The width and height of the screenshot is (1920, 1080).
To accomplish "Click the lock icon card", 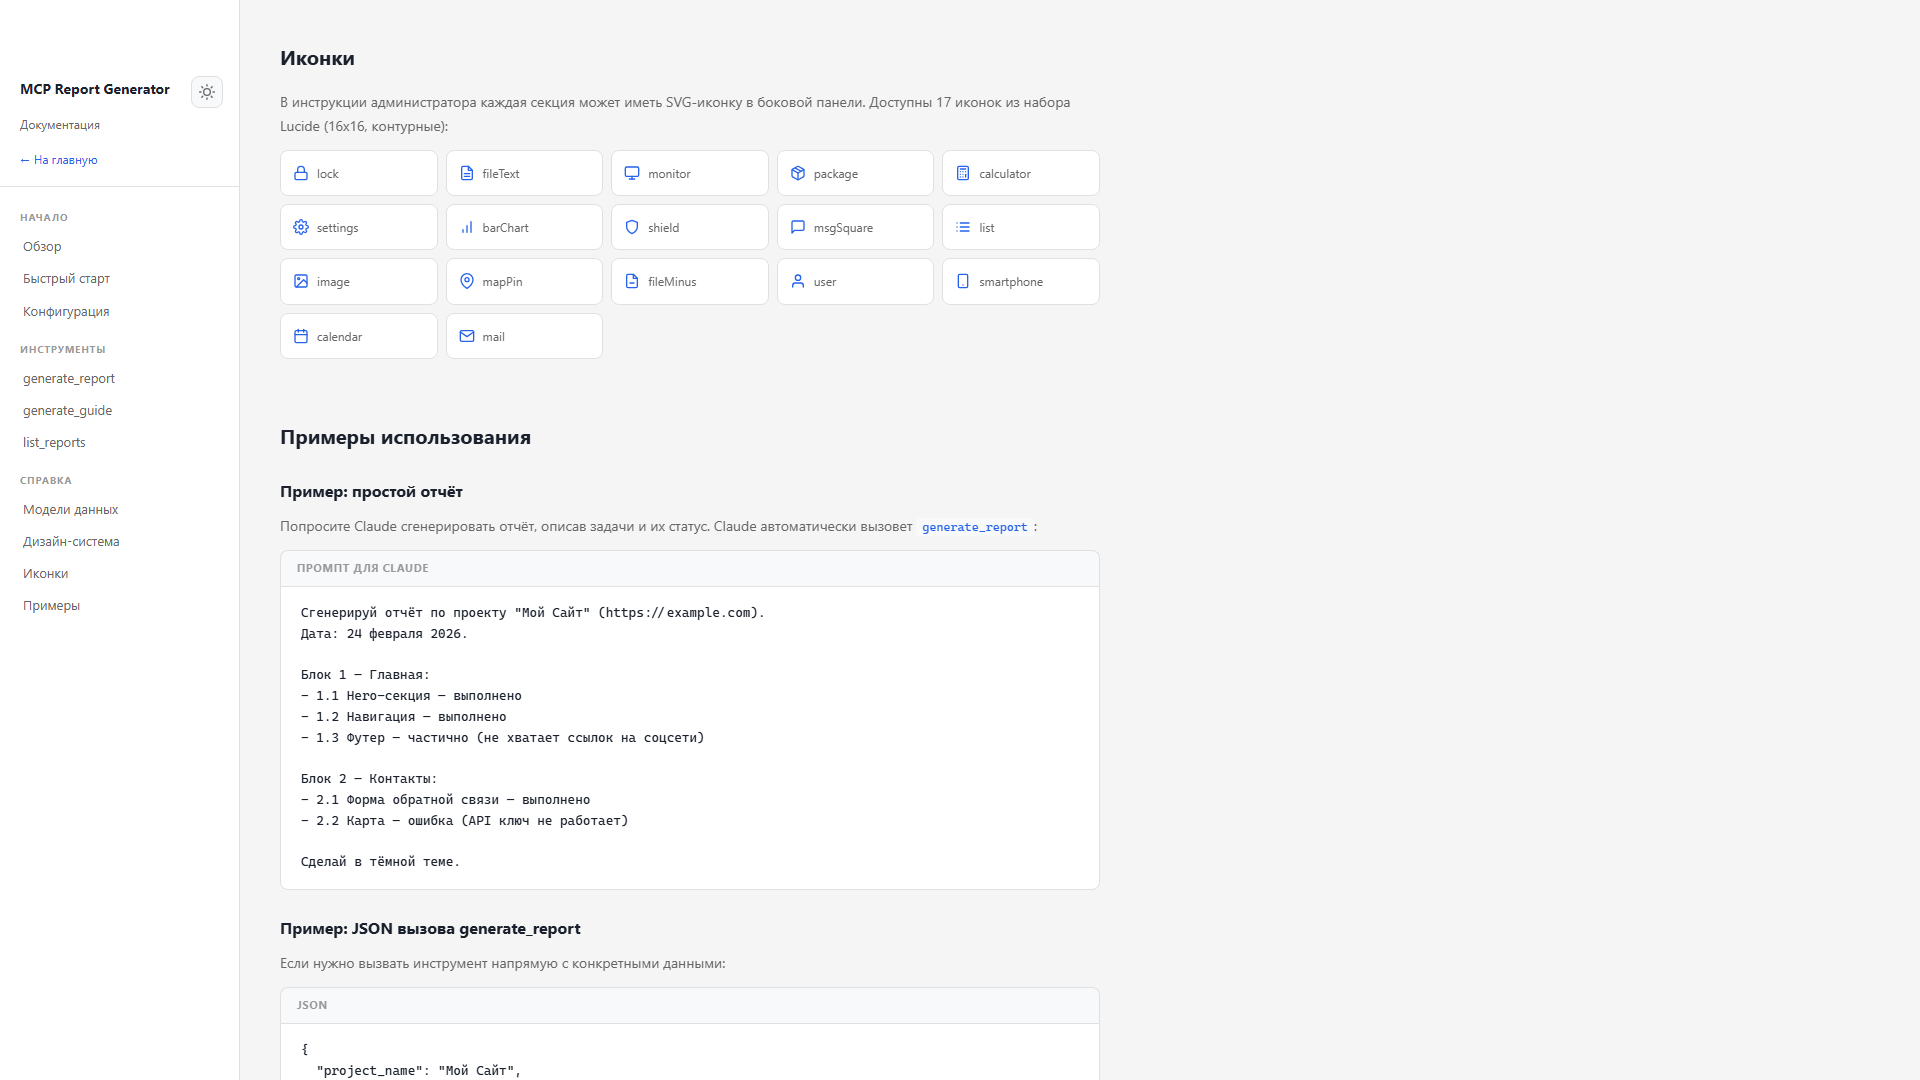I will (x=358, y=173).
